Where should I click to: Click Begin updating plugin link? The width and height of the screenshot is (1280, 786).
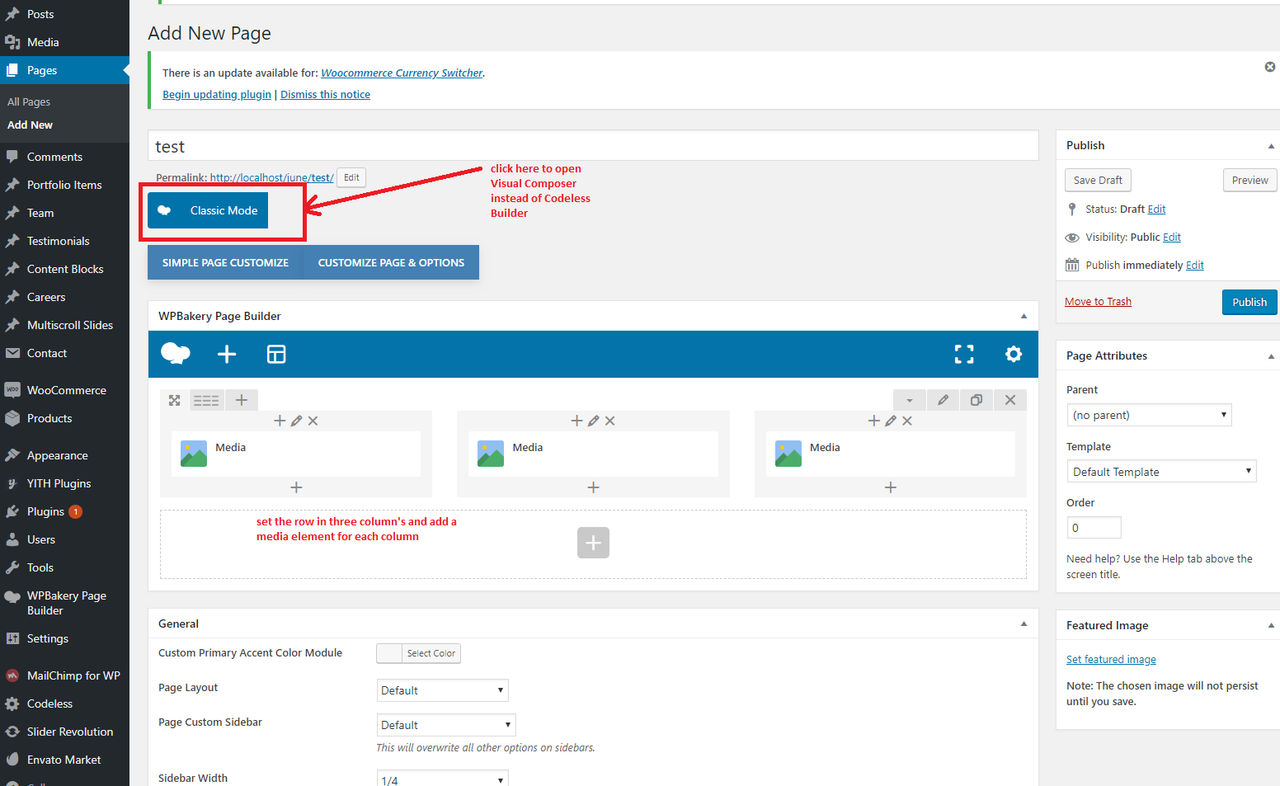point(217,94)
